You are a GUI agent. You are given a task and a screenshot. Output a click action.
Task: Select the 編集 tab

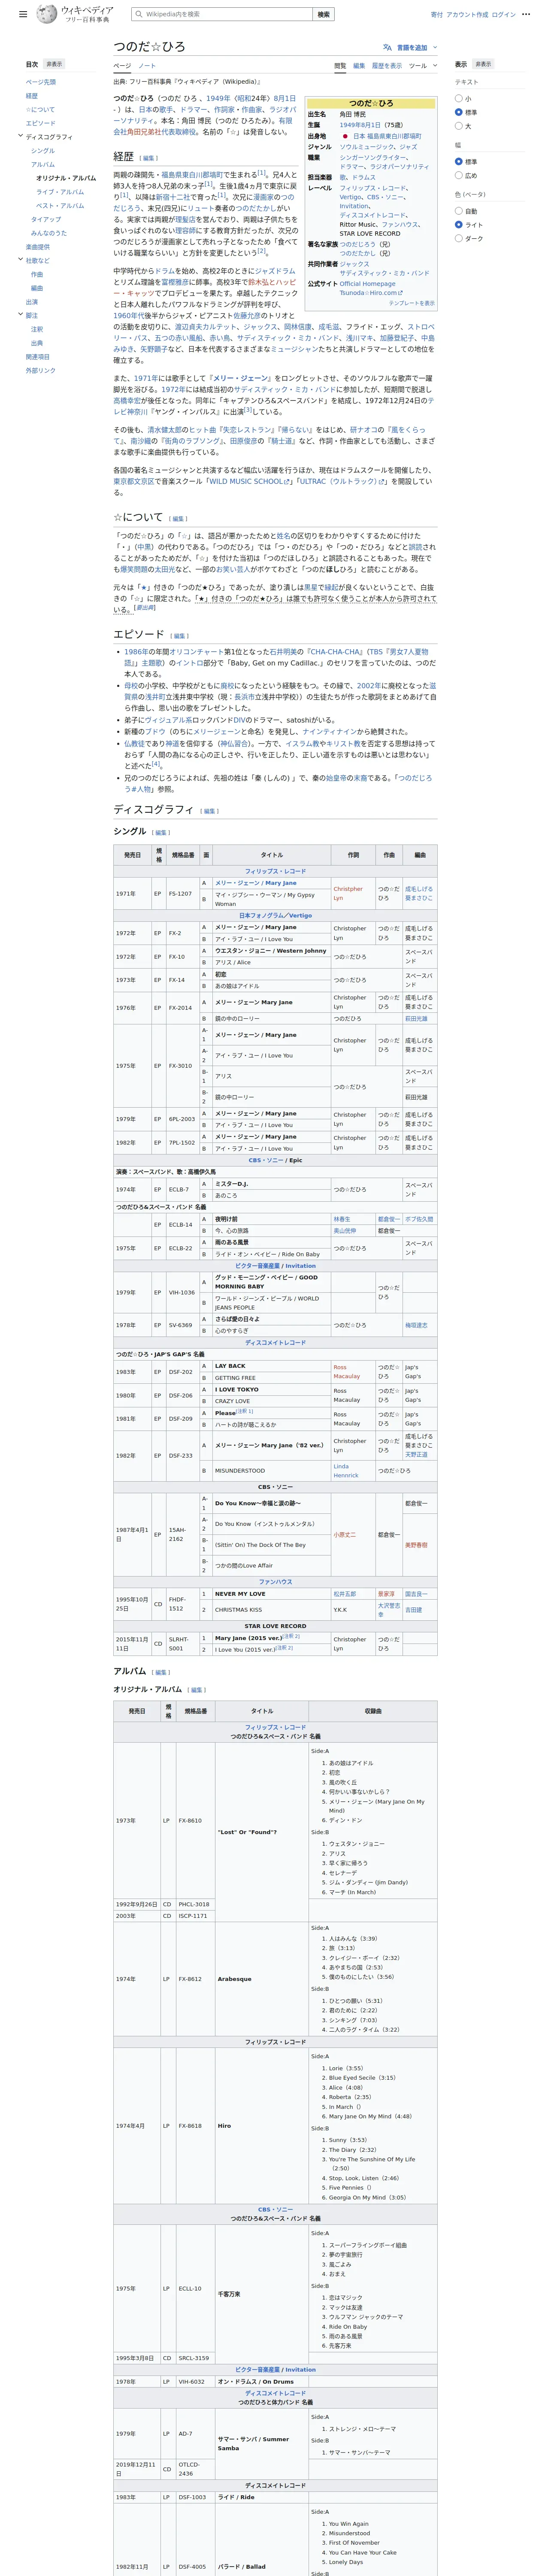coord(359,66)
